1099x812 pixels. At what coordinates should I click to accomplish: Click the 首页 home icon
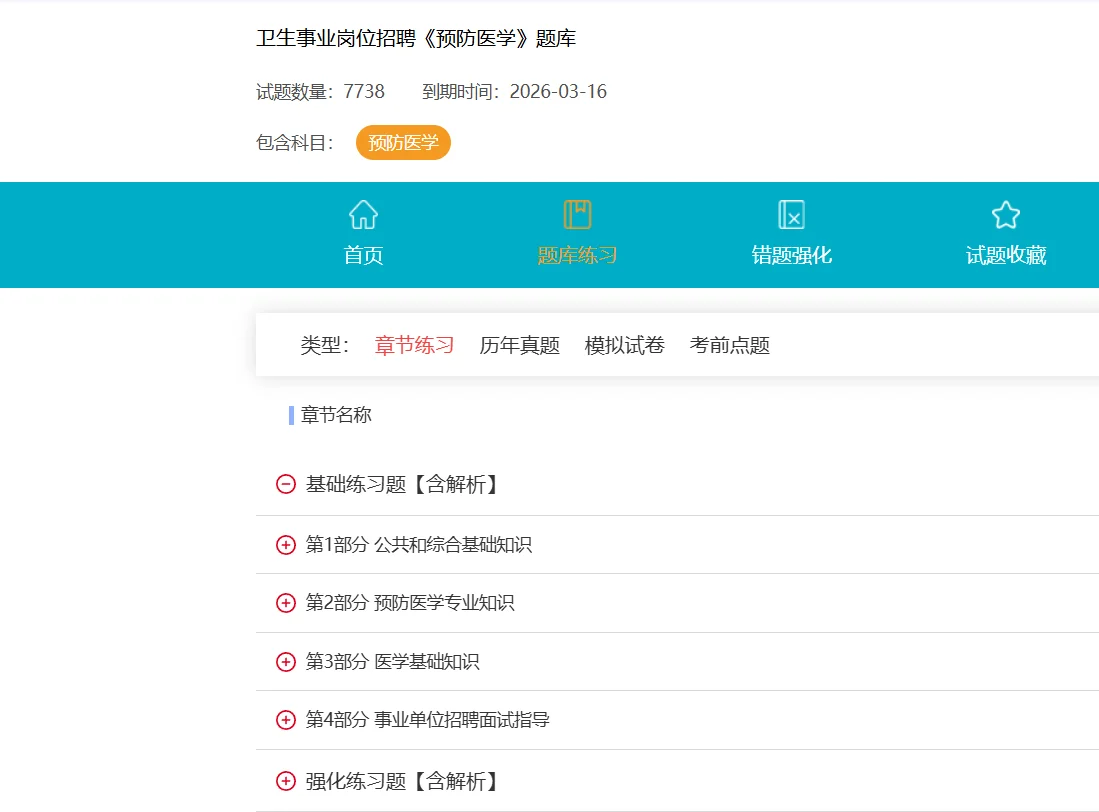(362, 214)
